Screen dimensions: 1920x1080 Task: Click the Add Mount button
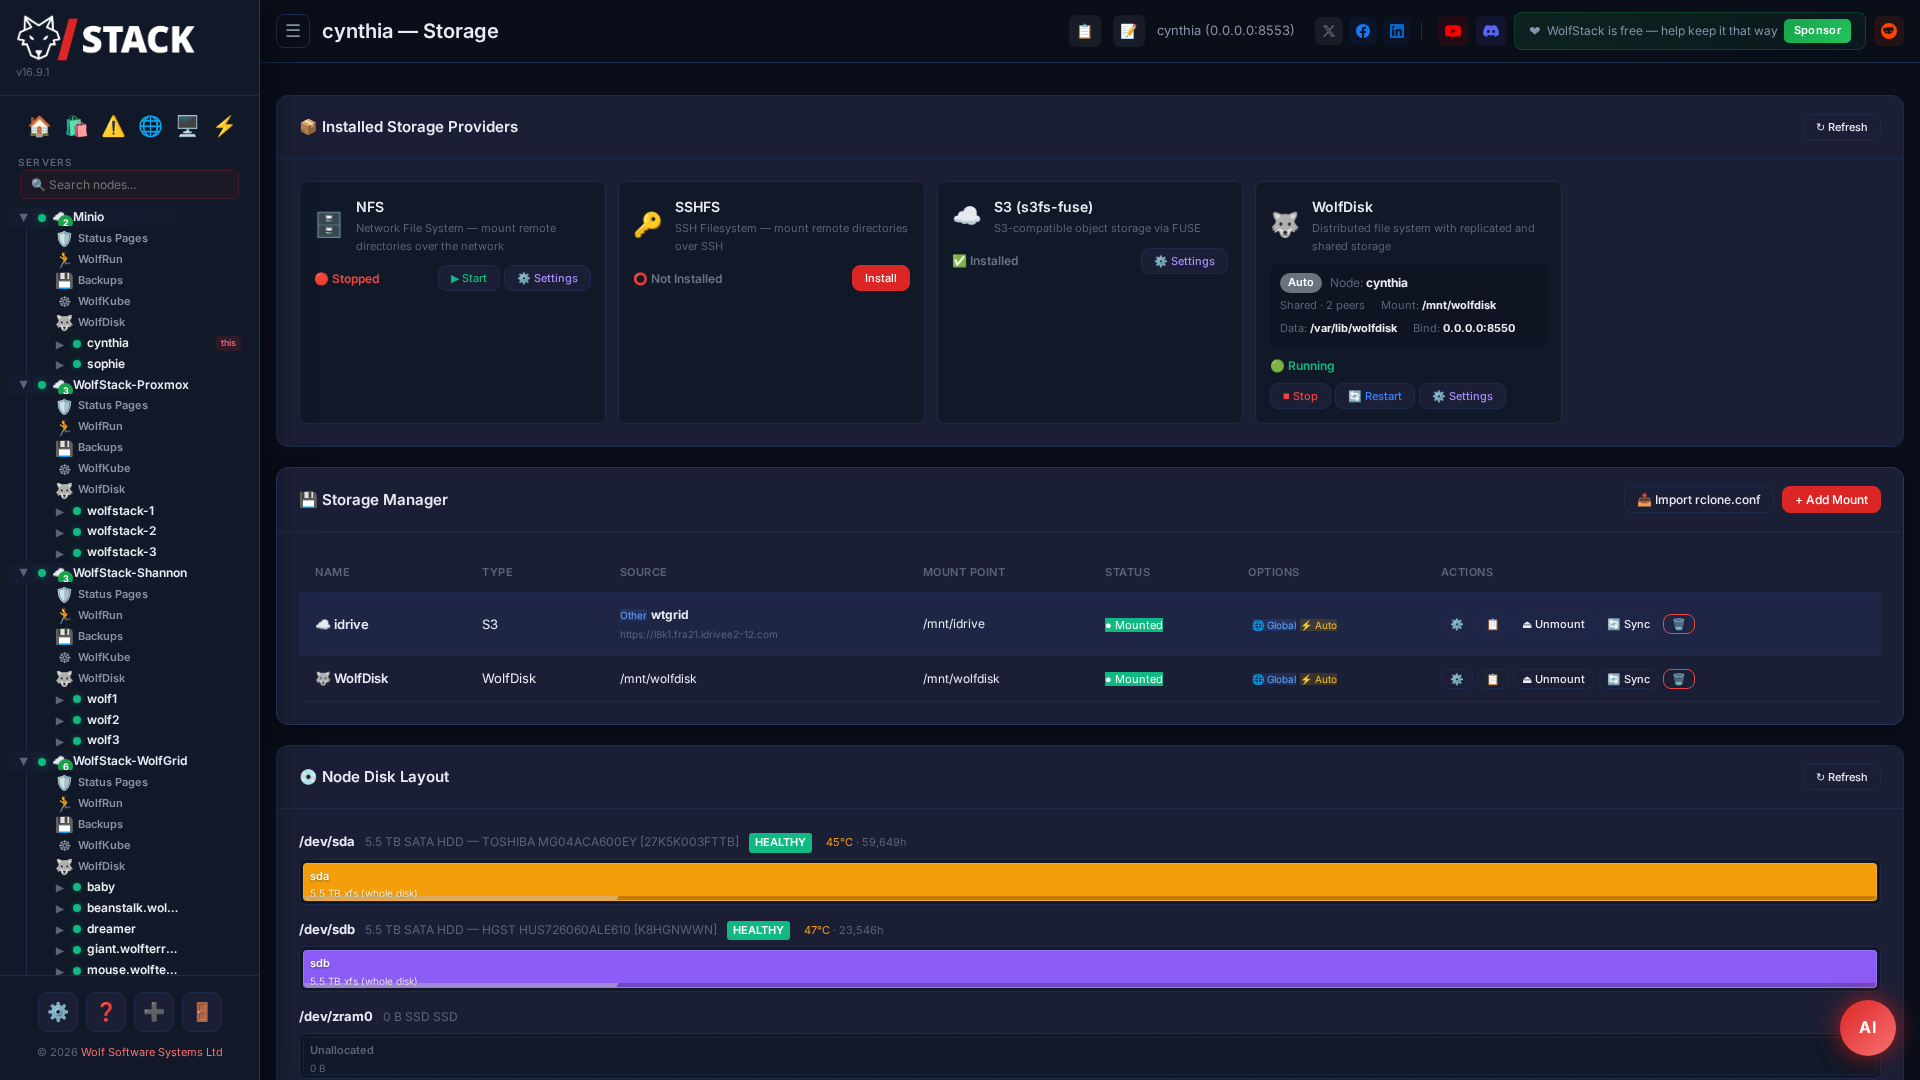pos(1831,500)
